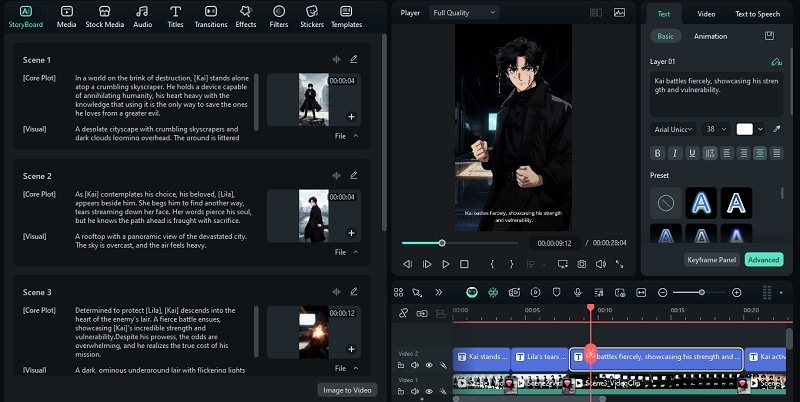
Task: Open the Templates tab
Action: pyautogui.click(x=346, y=17)
